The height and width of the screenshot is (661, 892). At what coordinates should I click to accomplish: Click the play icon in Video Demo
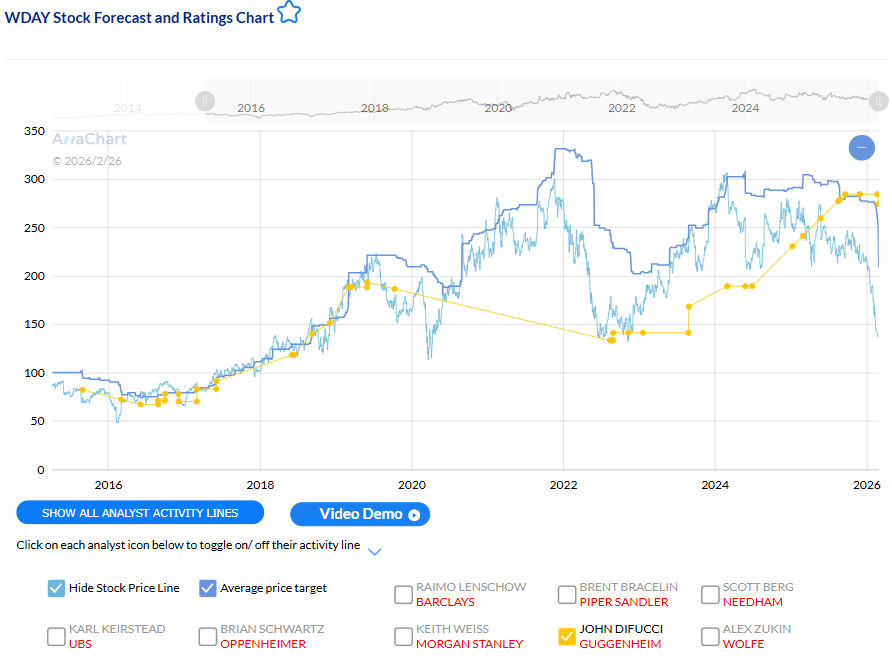414,515
